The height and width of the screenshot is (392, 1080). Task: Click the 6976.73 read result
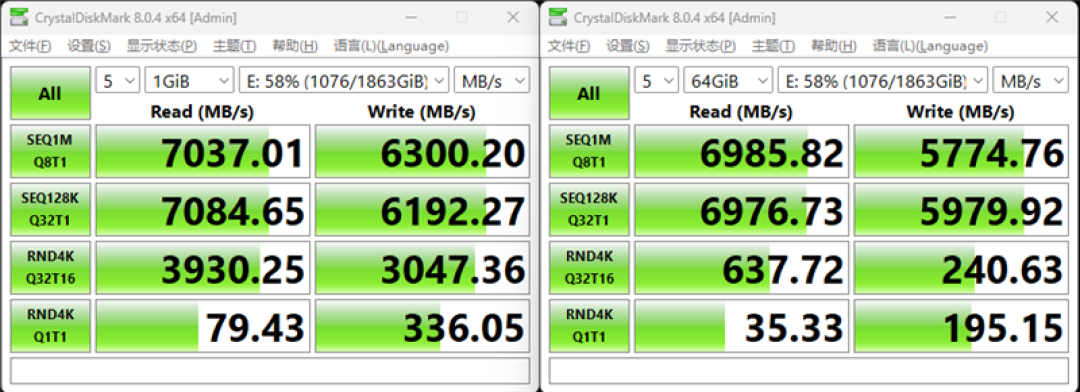pyautogui.click(x=741, y=209)
